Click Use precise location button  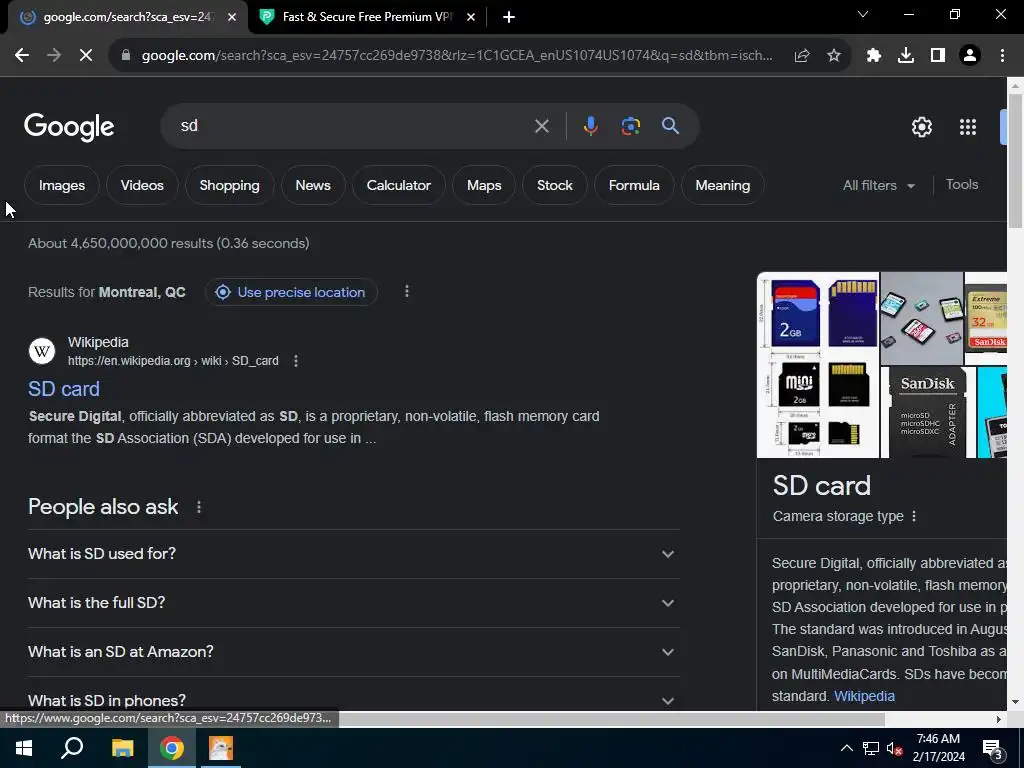click(x=291, y=292)
